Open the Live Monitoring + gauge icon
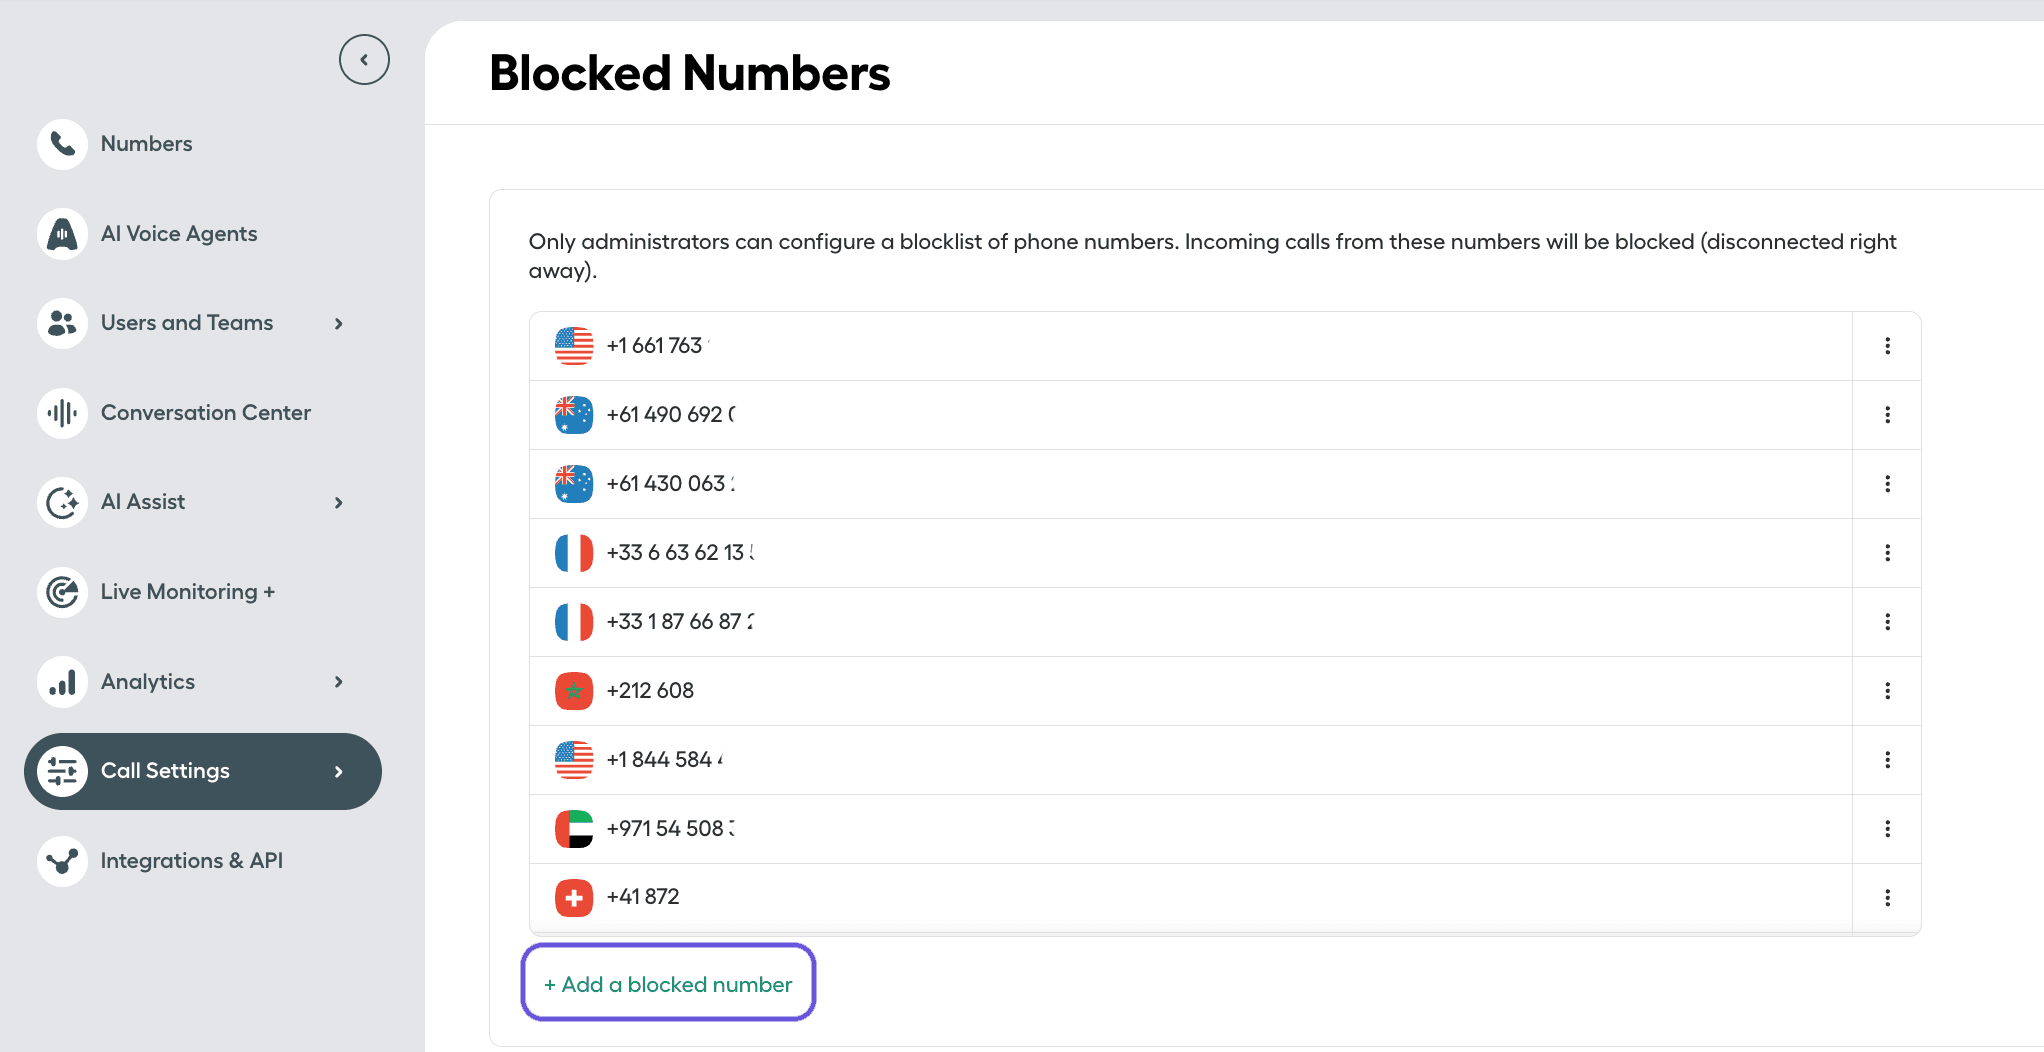Screen dimensions: 2044x1052 pyautogui.click(x=61, y=592)
